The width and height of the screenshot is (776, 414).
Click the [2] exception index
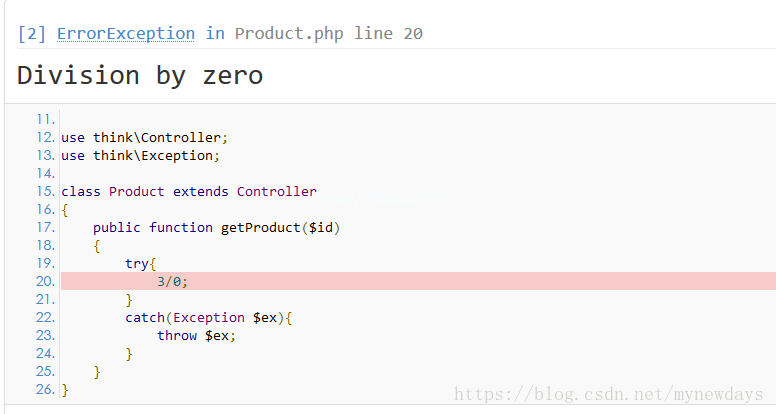click(32, 33)
